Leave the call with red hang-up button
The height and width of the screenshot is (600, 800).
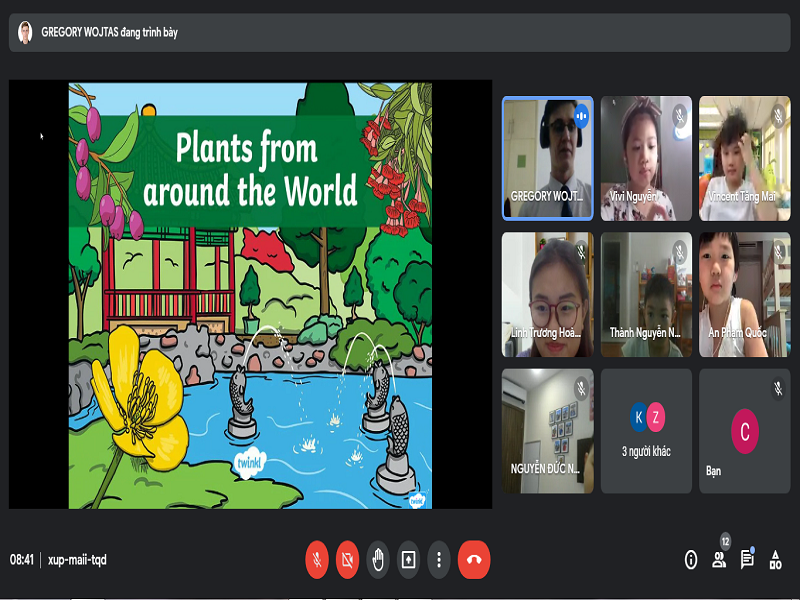pyautogui.click(x=474, y=560)
